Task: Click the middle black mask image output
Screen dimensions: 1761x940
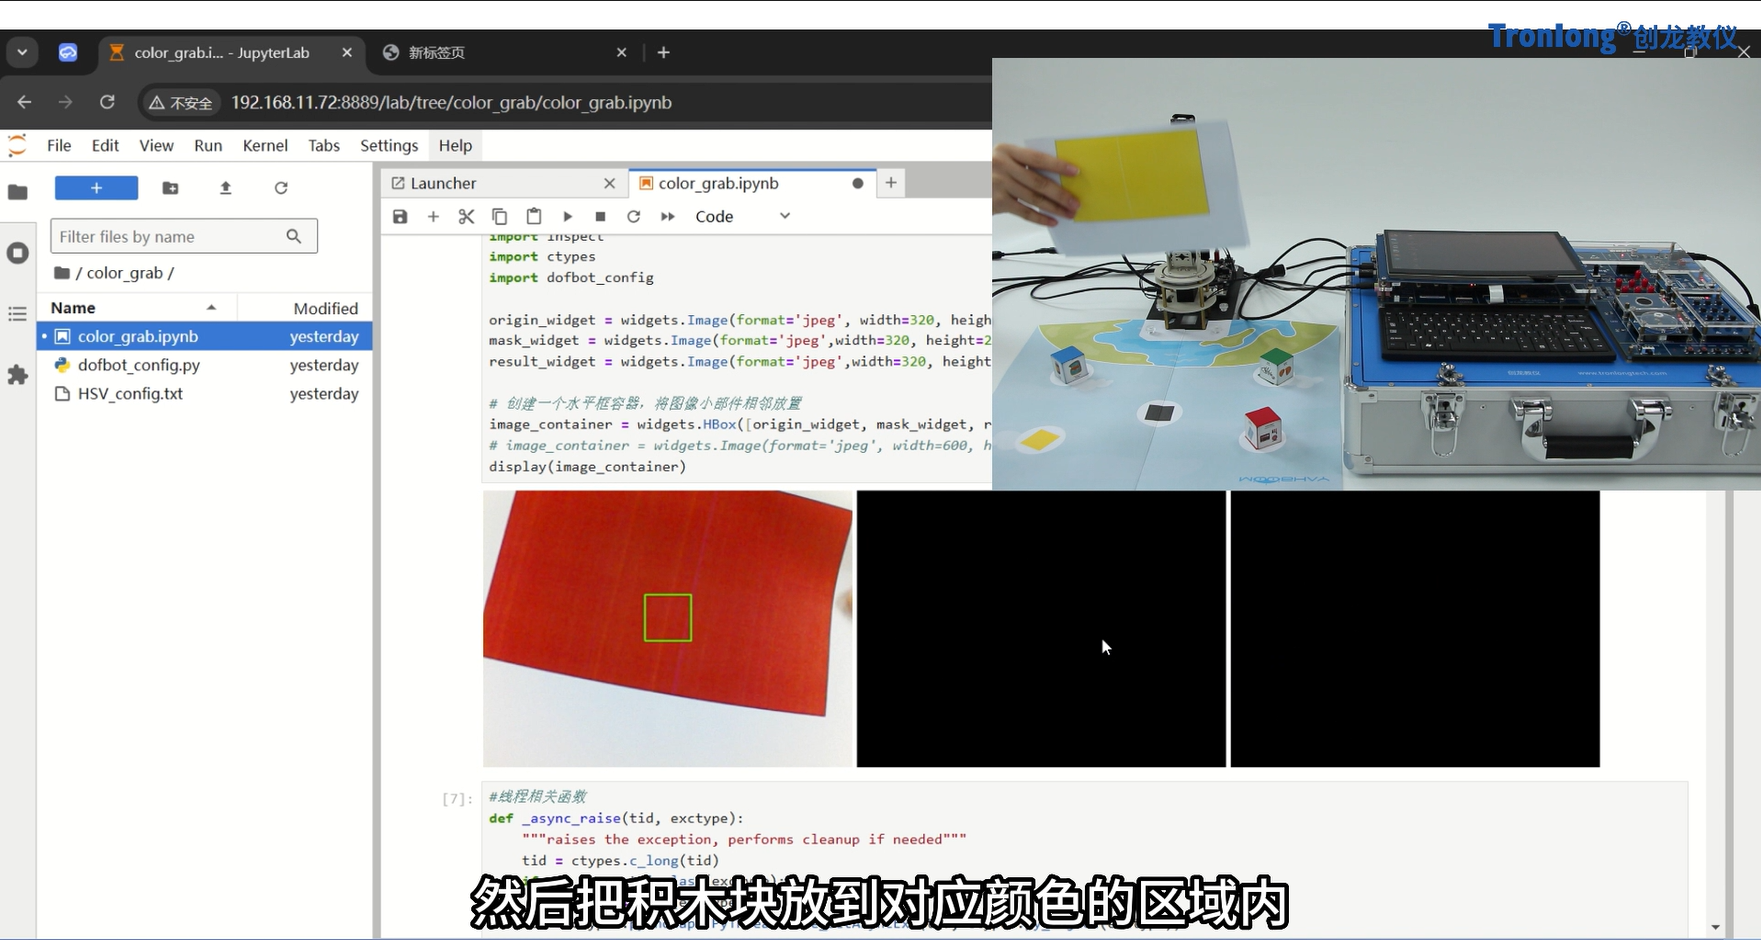Action: pos(1041,629)
